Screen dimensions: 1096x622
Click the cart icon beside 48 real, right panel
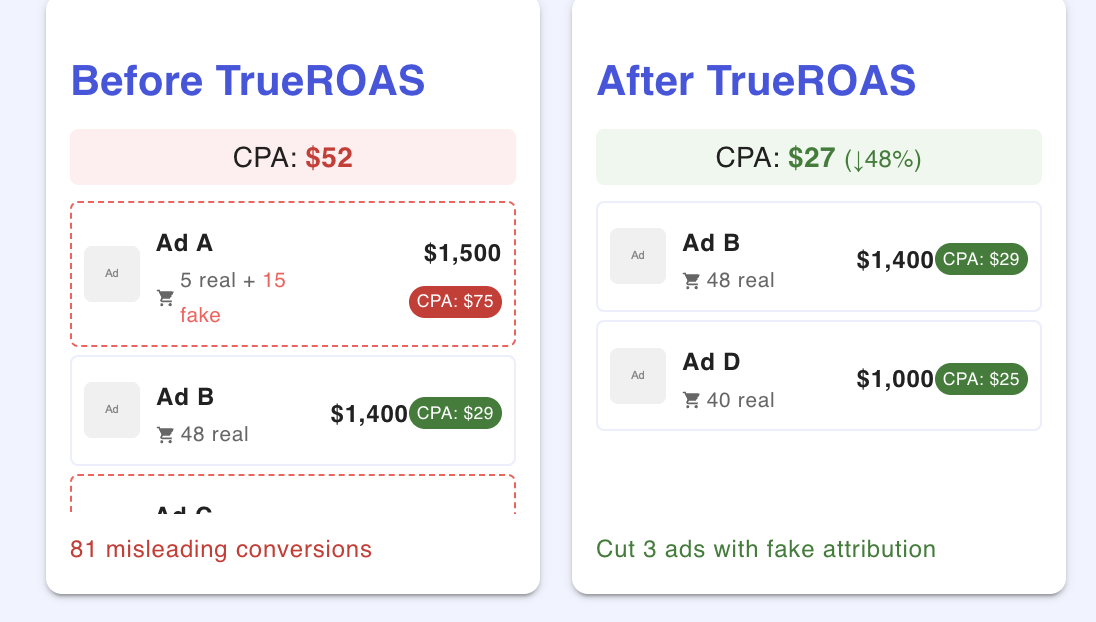691,281
